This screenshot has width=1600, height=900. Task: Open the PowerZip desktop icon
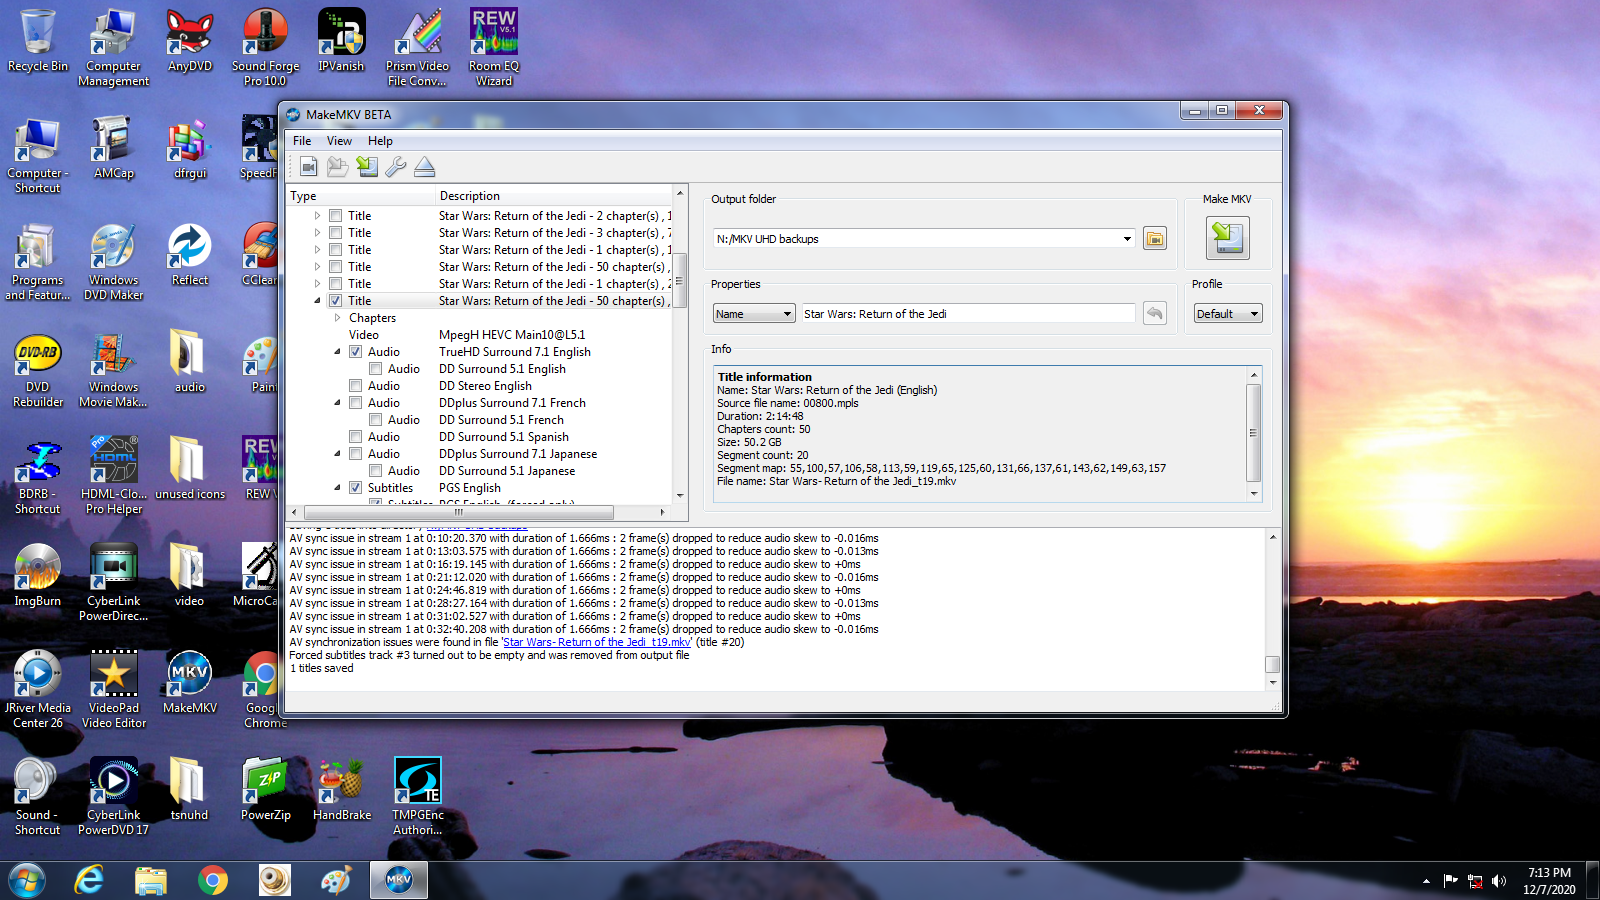[x=266, y=790]
